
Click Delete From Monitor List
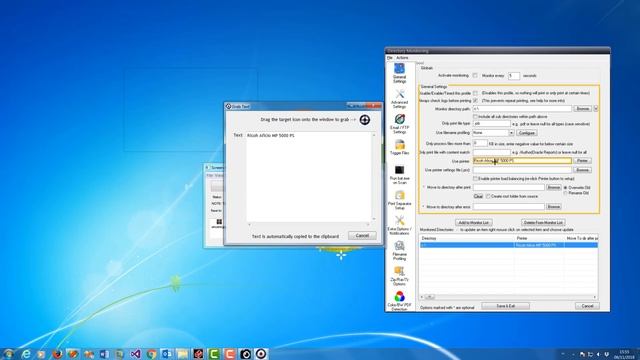click(543, 222)
